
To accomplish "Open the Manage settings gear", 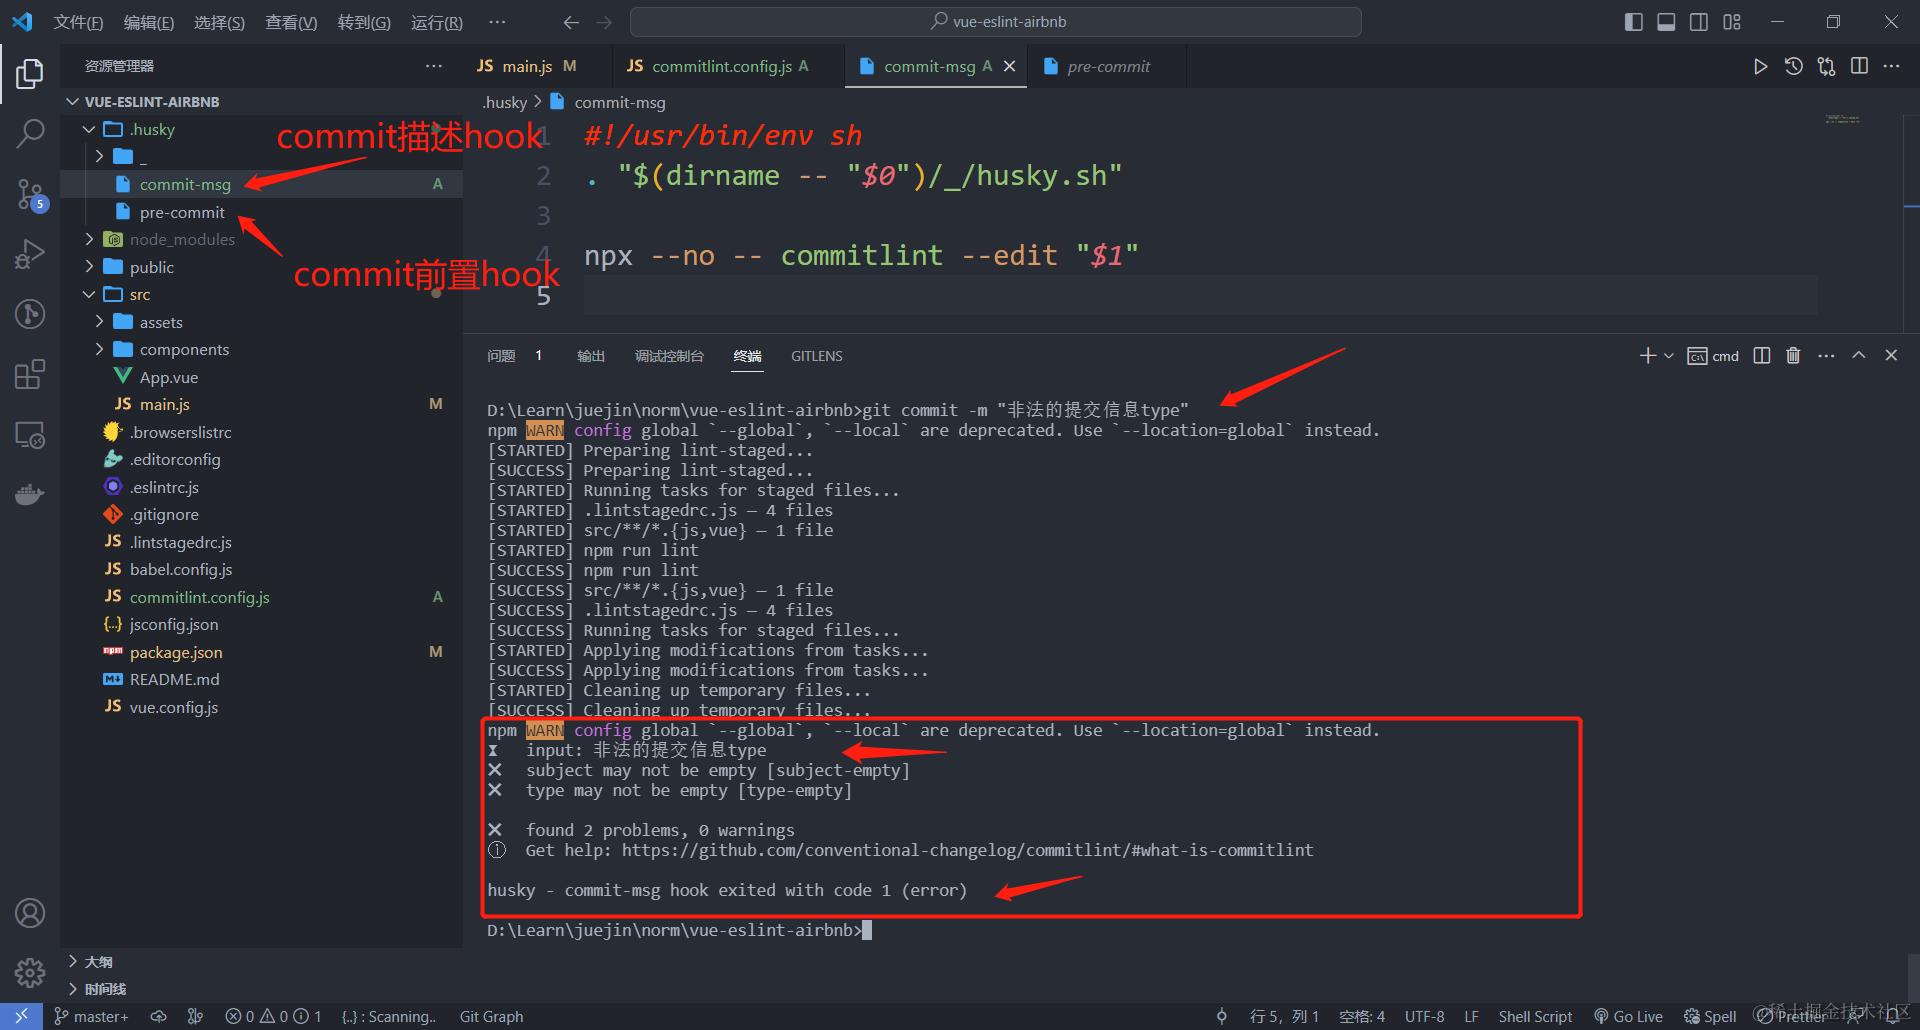I will tap(30, 973).
